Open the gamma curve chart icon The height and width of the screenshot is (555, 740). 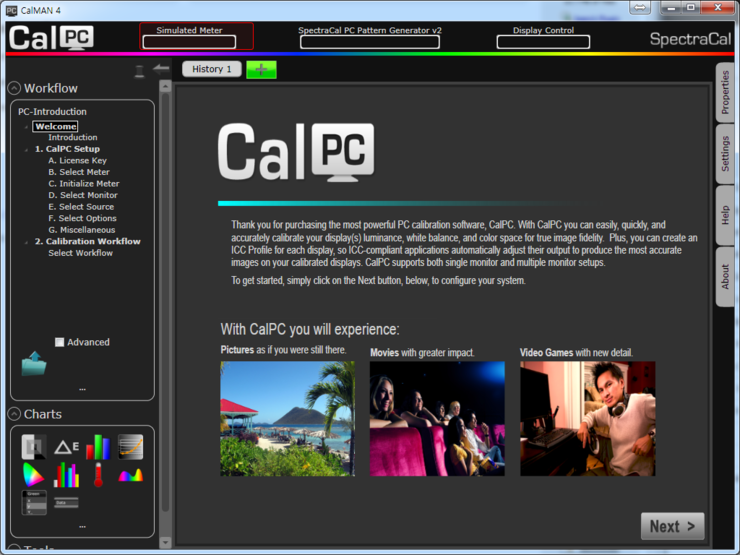pos(130,446)
